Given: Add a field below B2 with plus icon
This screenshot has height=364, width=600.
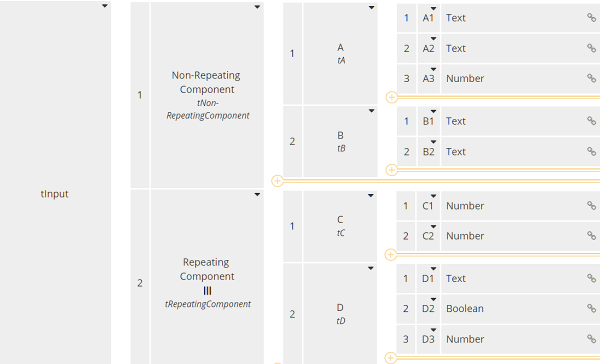Looking at the screenshot, I should (x=391, y=170).
